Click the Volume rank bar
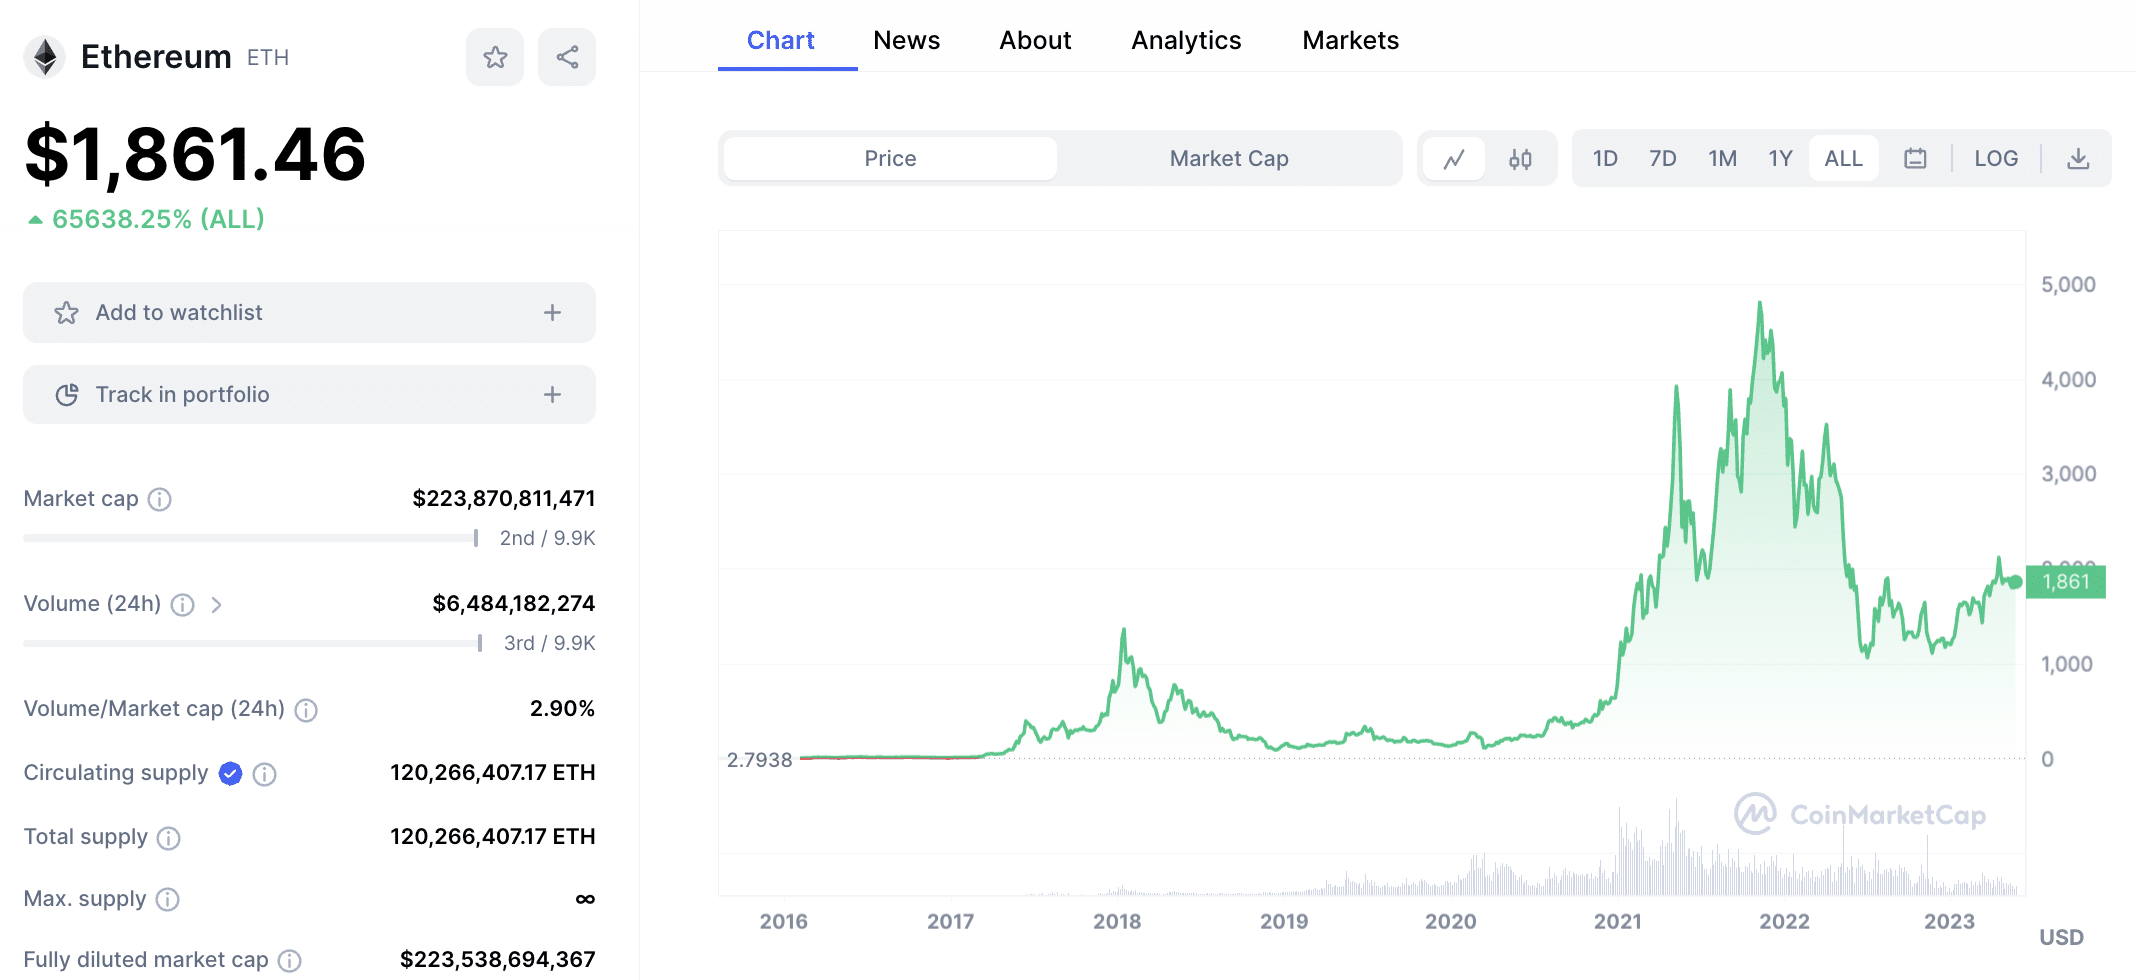The image size is (2136, 980). [x=253, y=643]
